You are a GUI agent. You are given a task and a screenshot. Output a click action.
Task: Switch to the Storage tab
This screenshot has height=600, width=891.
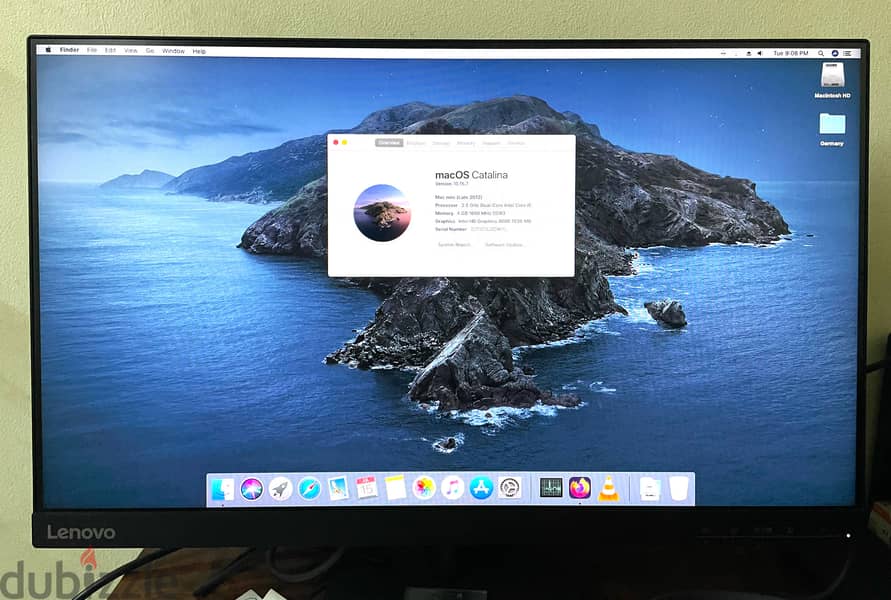pyautogui.click(x=441, y=143)
